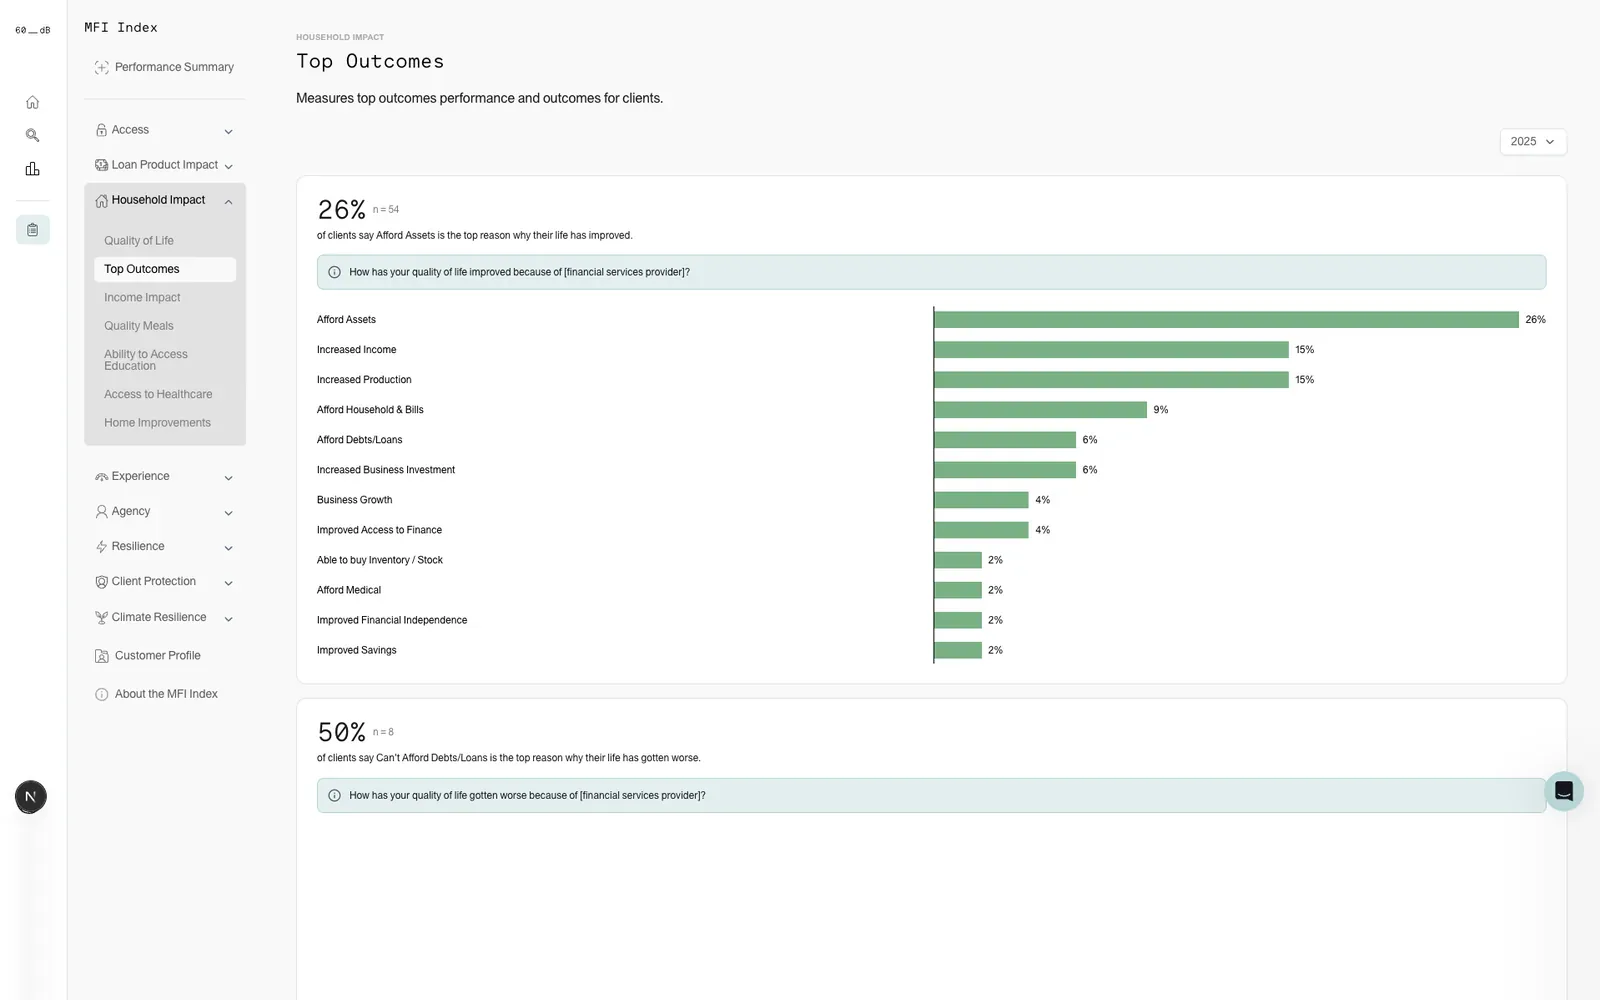This screenshot has height=1000, width=1600.
Task: Select the clipboard icon in left rail
Action: point(32,230)
